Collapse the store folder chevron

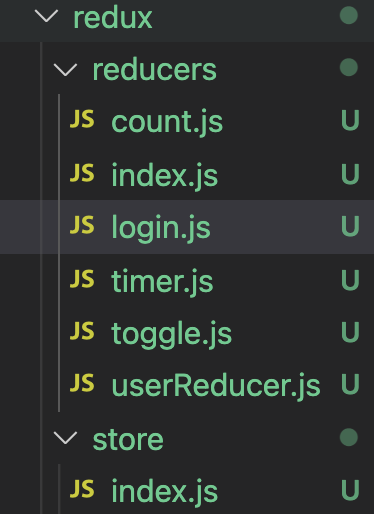tap(65, 438)
